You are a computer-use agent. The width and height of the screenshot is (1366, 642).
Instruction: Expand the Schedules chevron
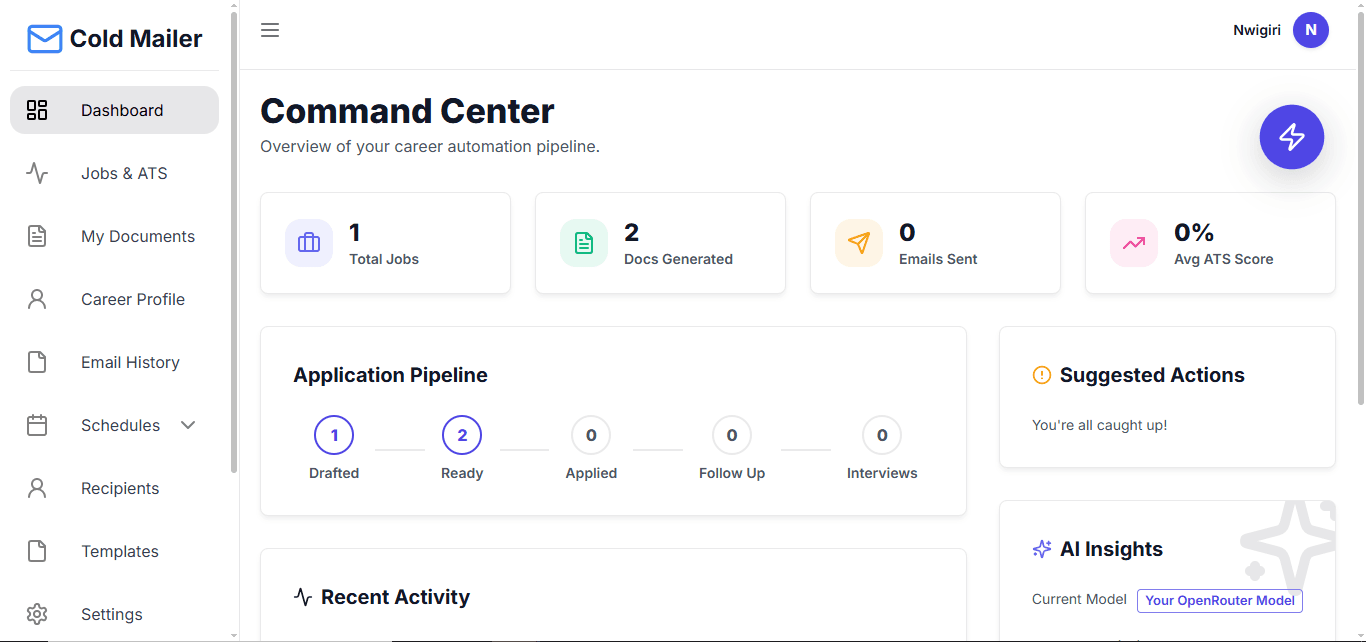click(x=188, y=425)
